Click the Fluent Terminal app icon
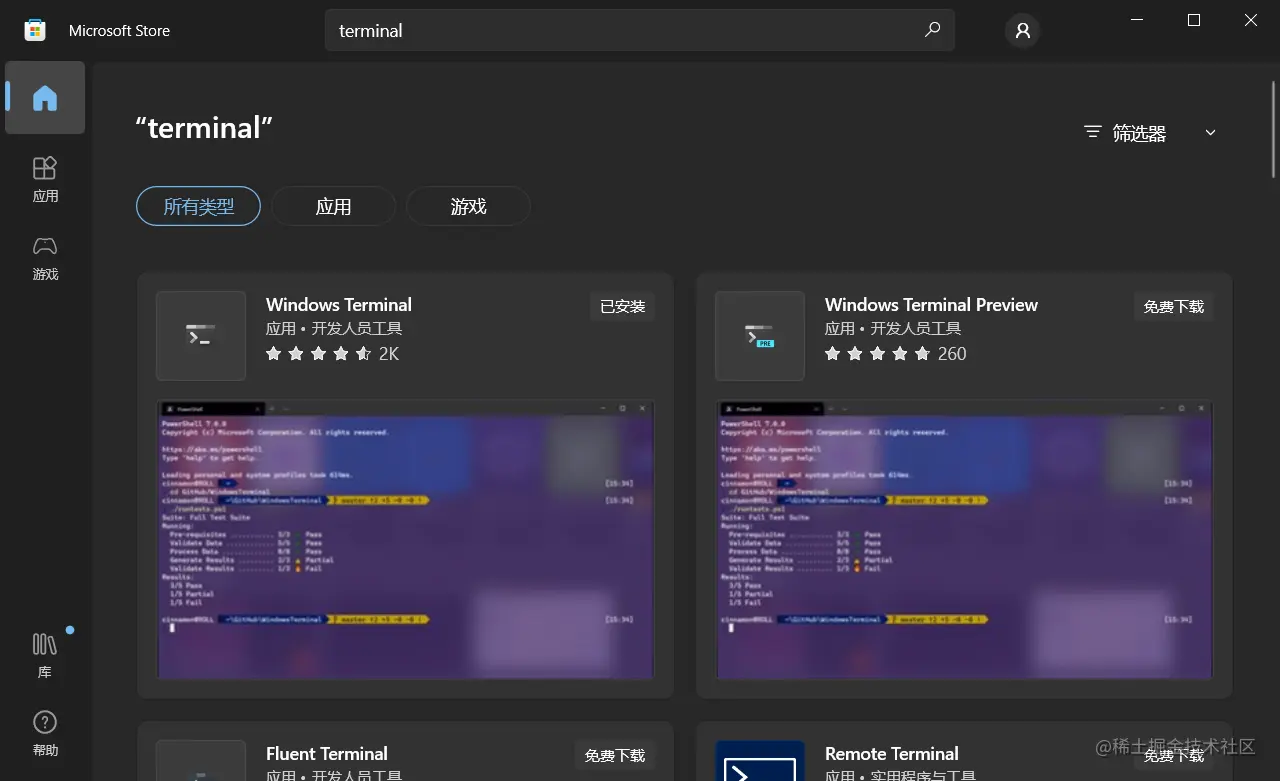 pyautogui.click(x=201, y=761)
